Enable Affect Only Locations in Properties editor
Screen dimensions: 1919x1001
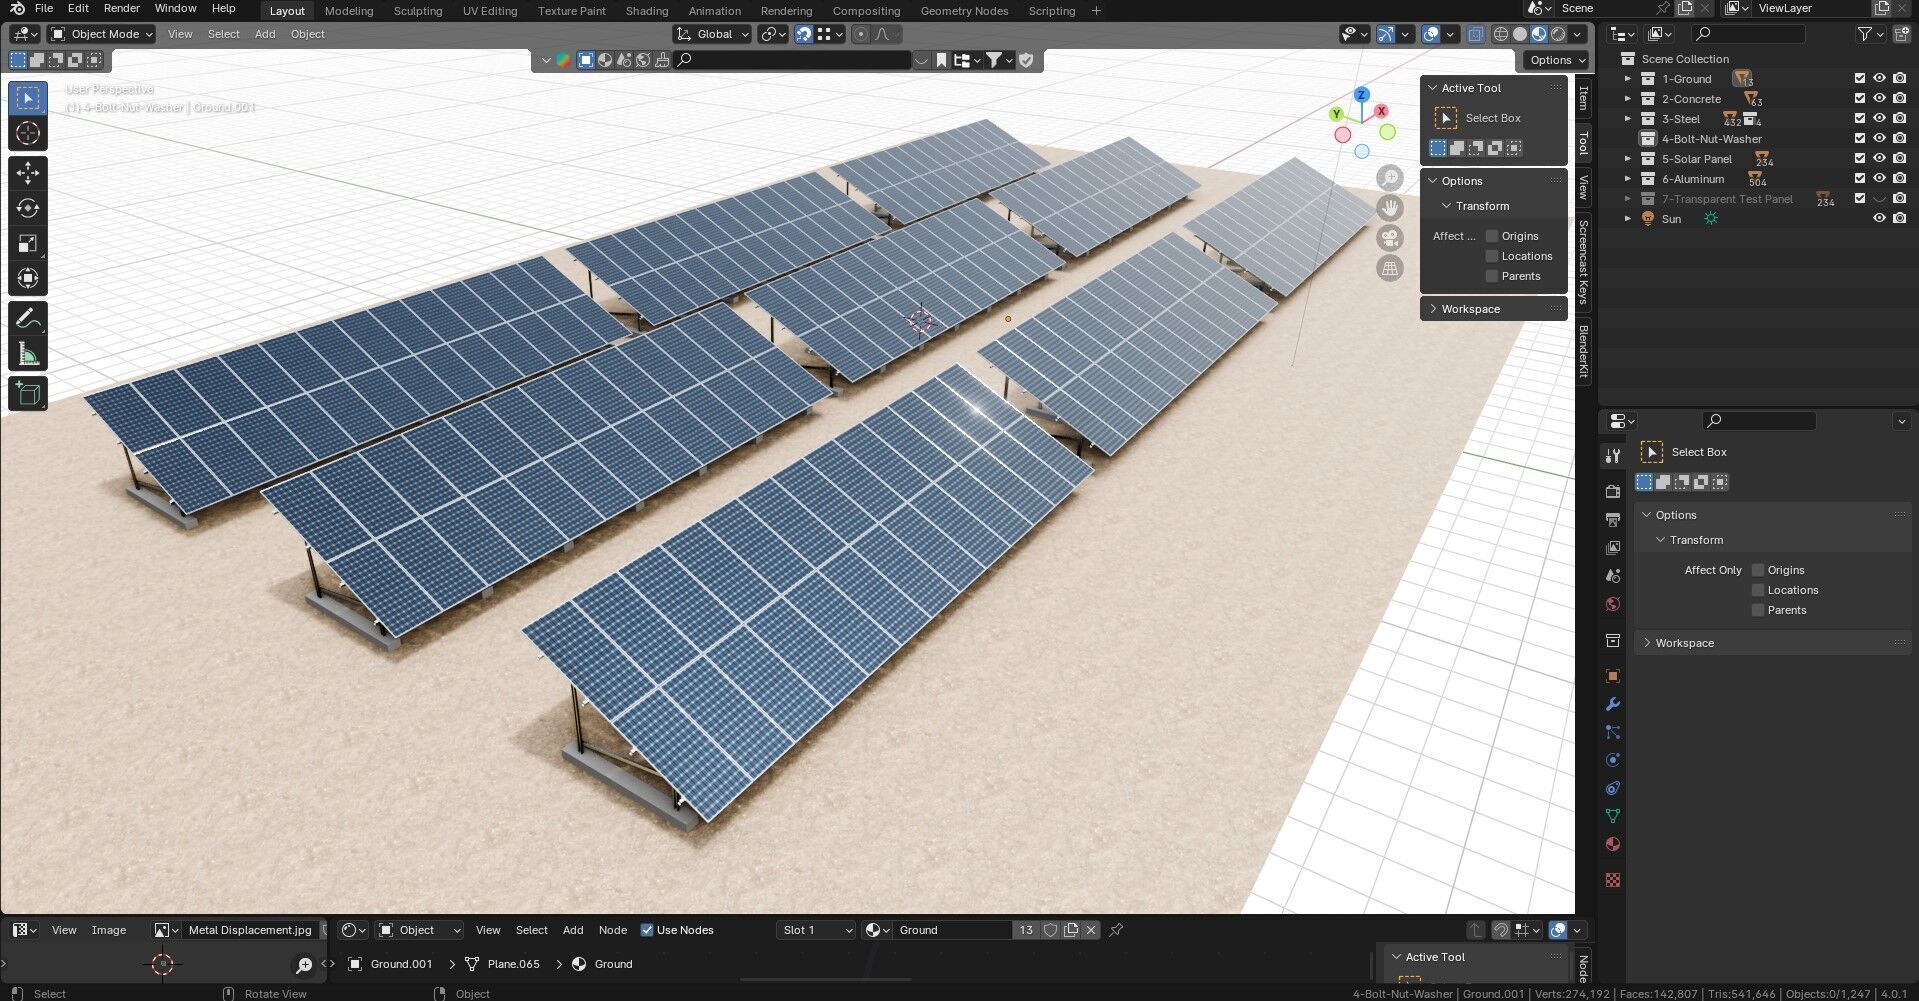[x=1758, y=590]
